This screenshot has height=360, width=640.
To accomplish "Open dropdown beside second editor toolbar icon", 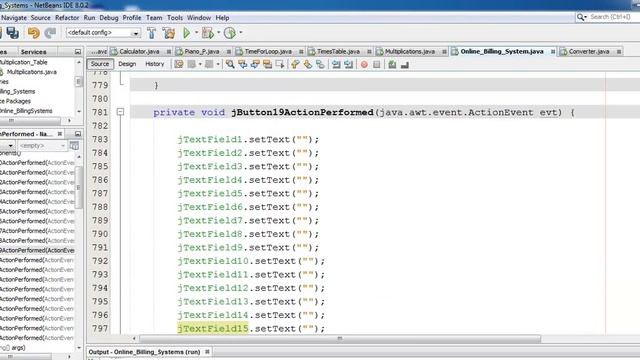I will click(200, 64).
